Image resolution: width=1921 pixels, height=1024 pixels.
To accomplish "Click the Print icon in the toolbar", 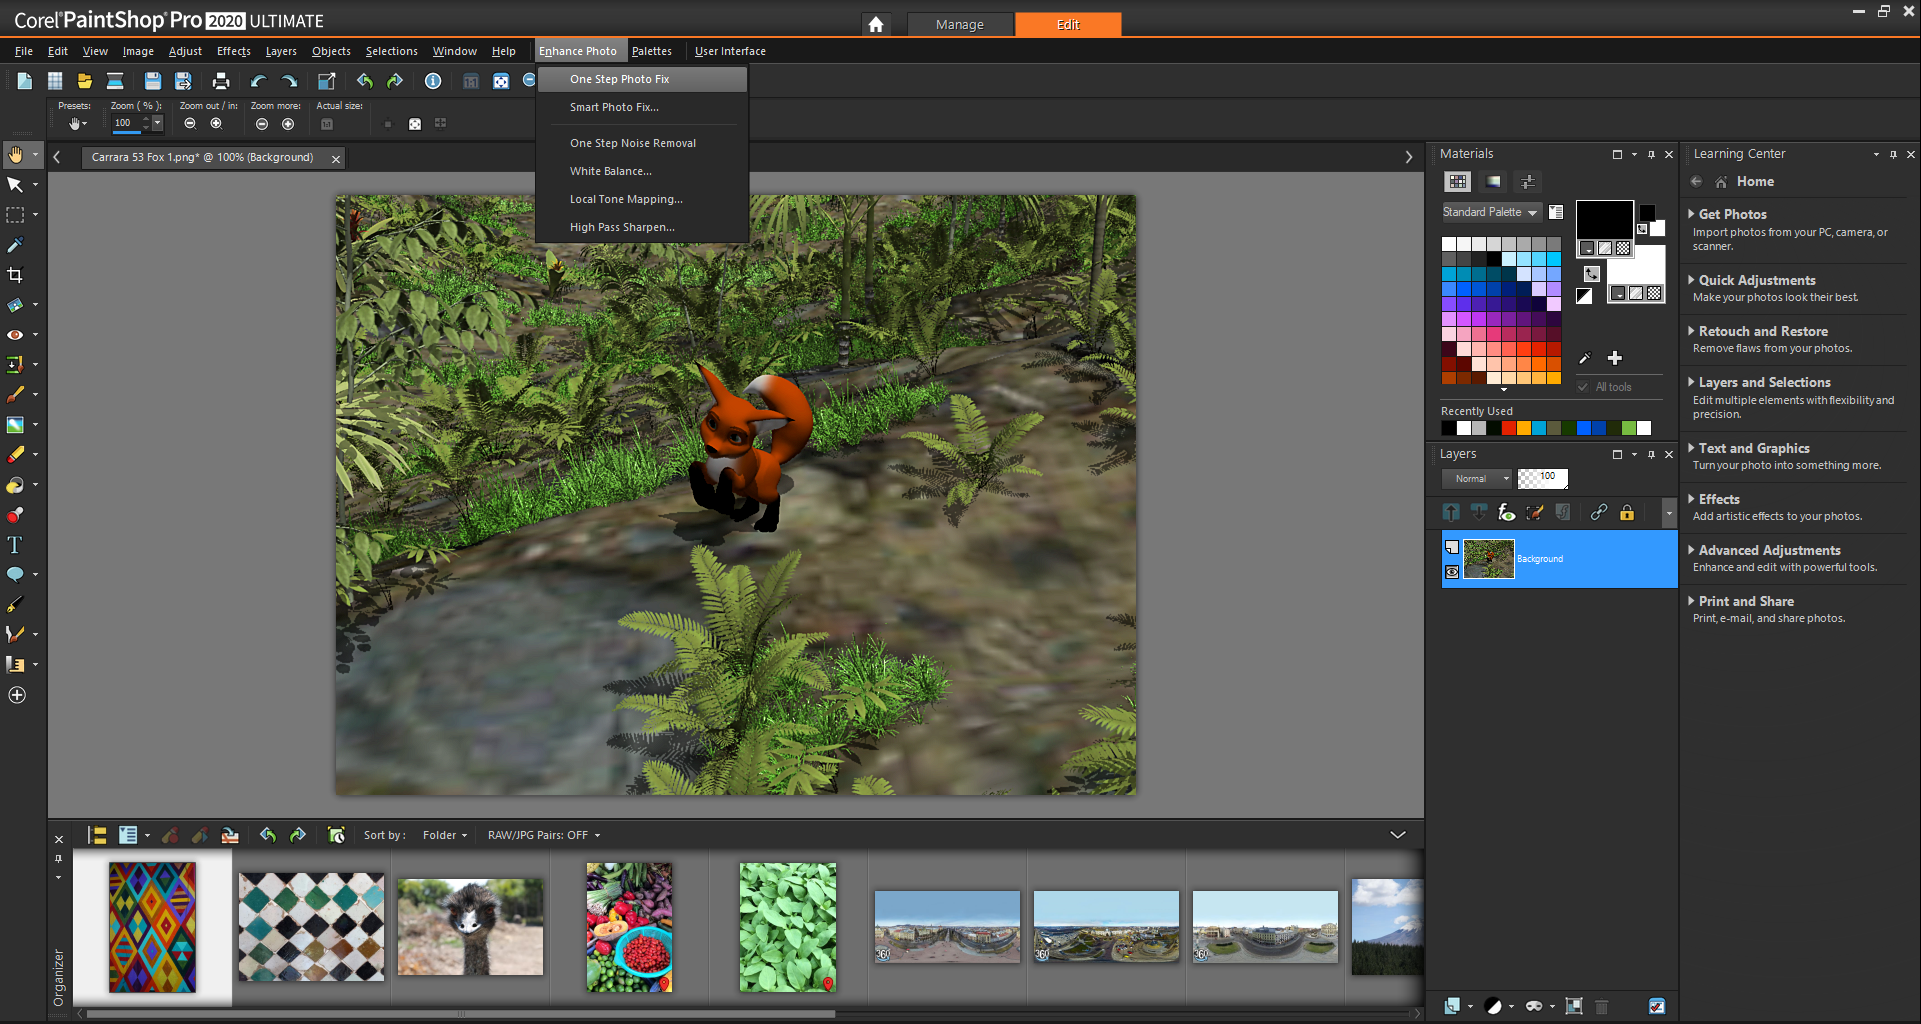I will tap(221, 81).
